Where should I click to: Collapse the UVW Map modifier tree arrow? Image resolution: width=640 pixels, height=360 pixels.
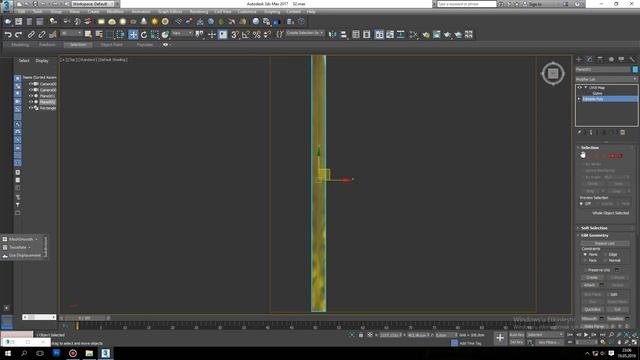click(586, 87)
